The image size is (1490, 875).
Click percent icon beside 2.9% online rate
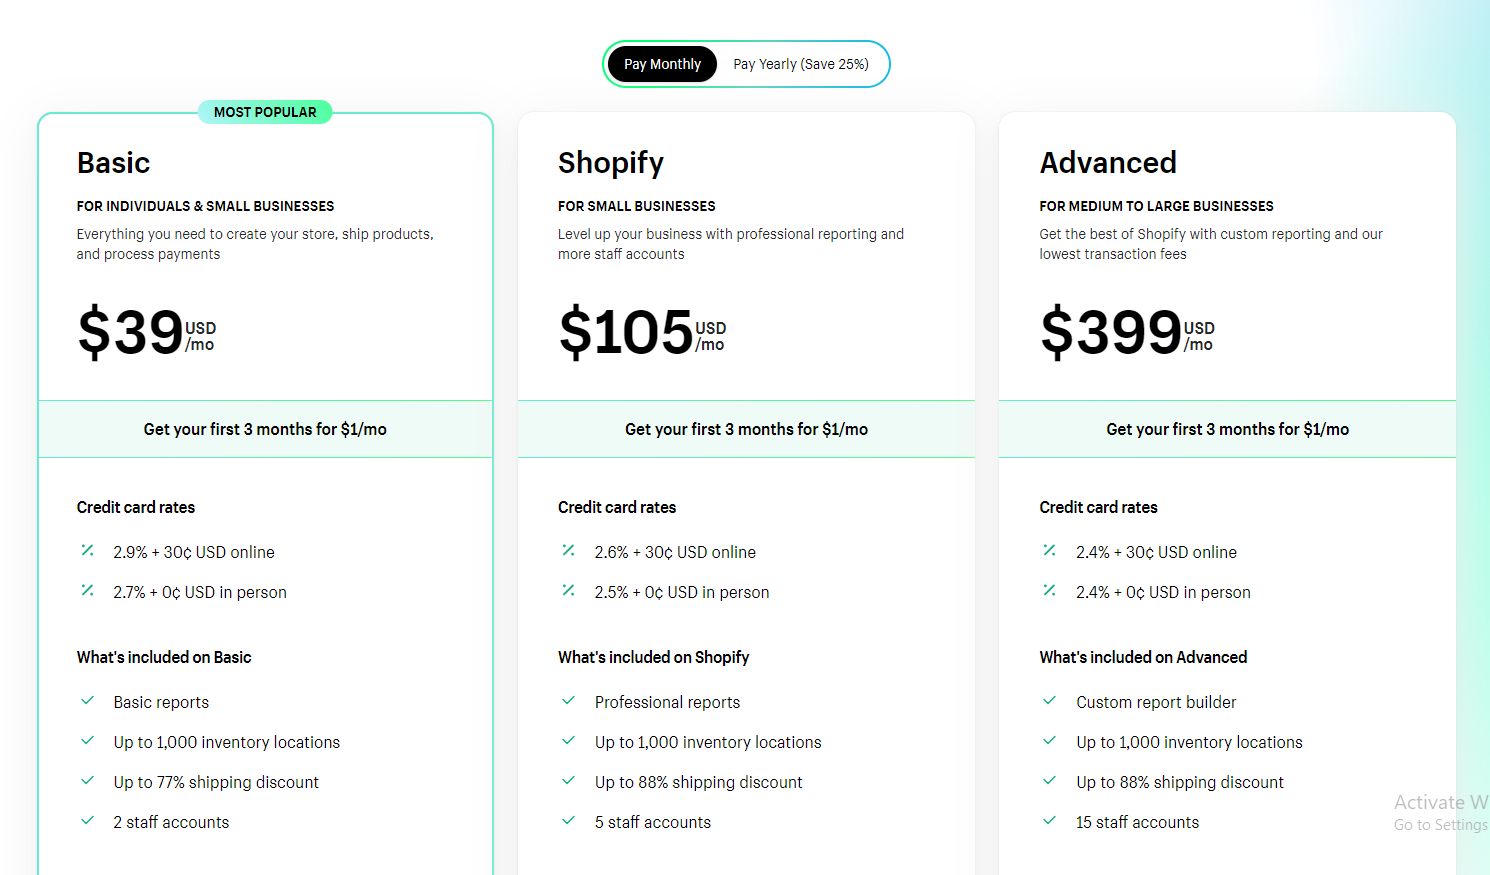click(x=88, y=550)
